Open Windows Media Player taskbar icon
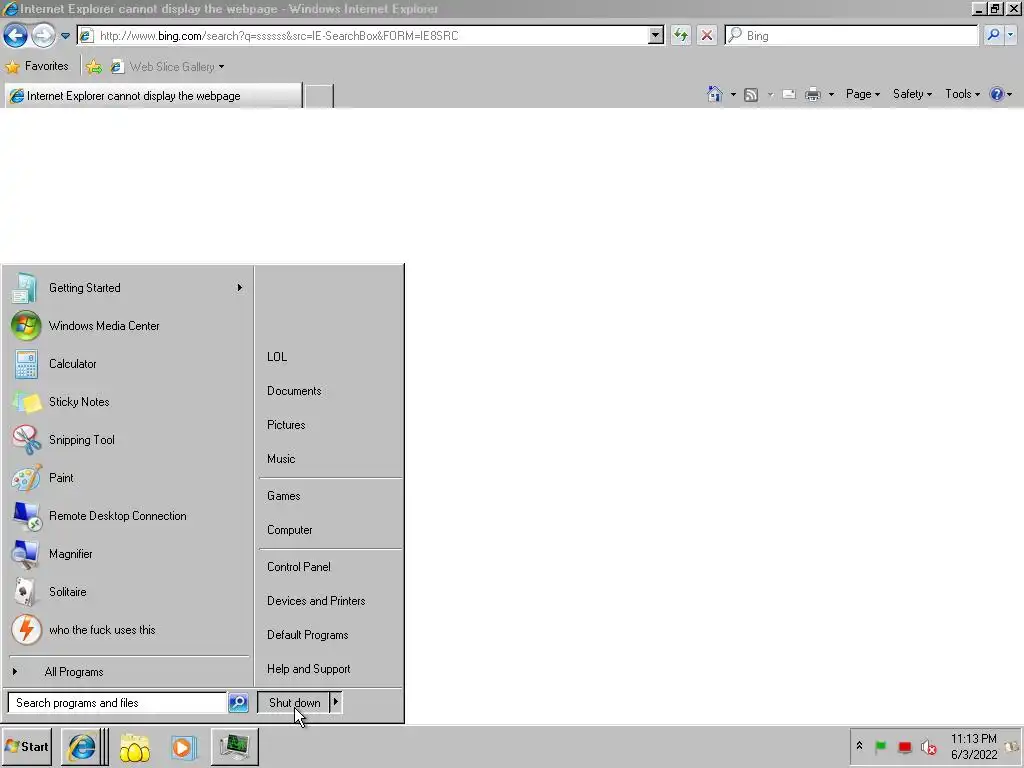Viewport: 1024px width, 768px height. point(184,746)
